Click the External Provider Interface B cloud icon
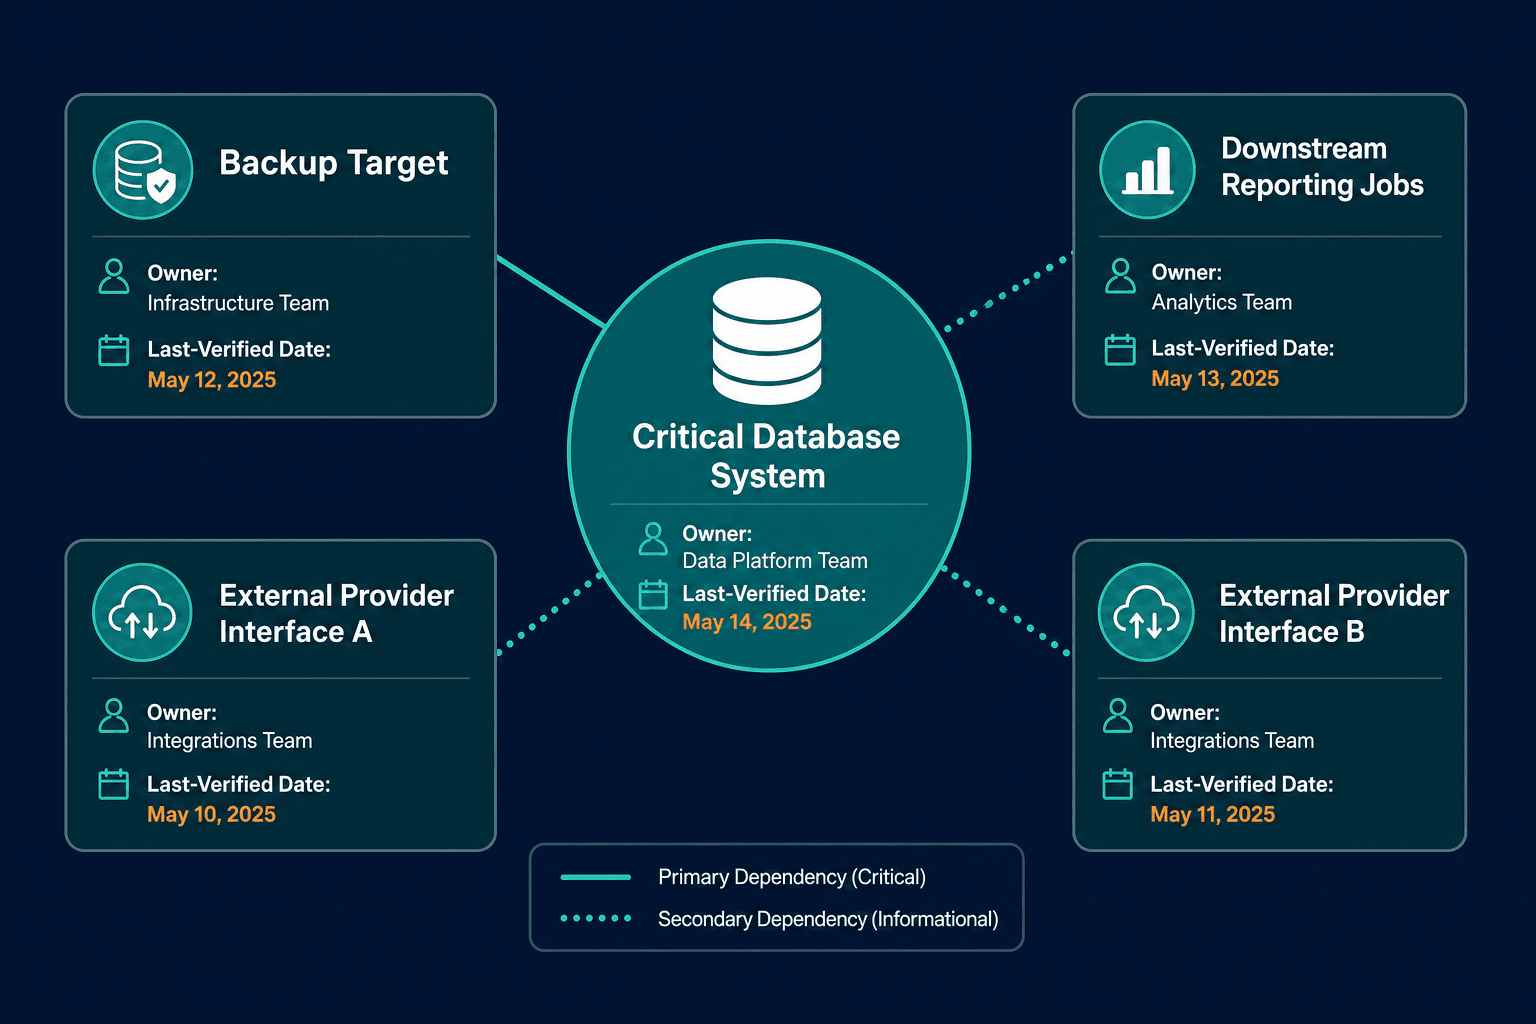The width and height of the screenshot is (1536, 1024). tap(1147, 612)
